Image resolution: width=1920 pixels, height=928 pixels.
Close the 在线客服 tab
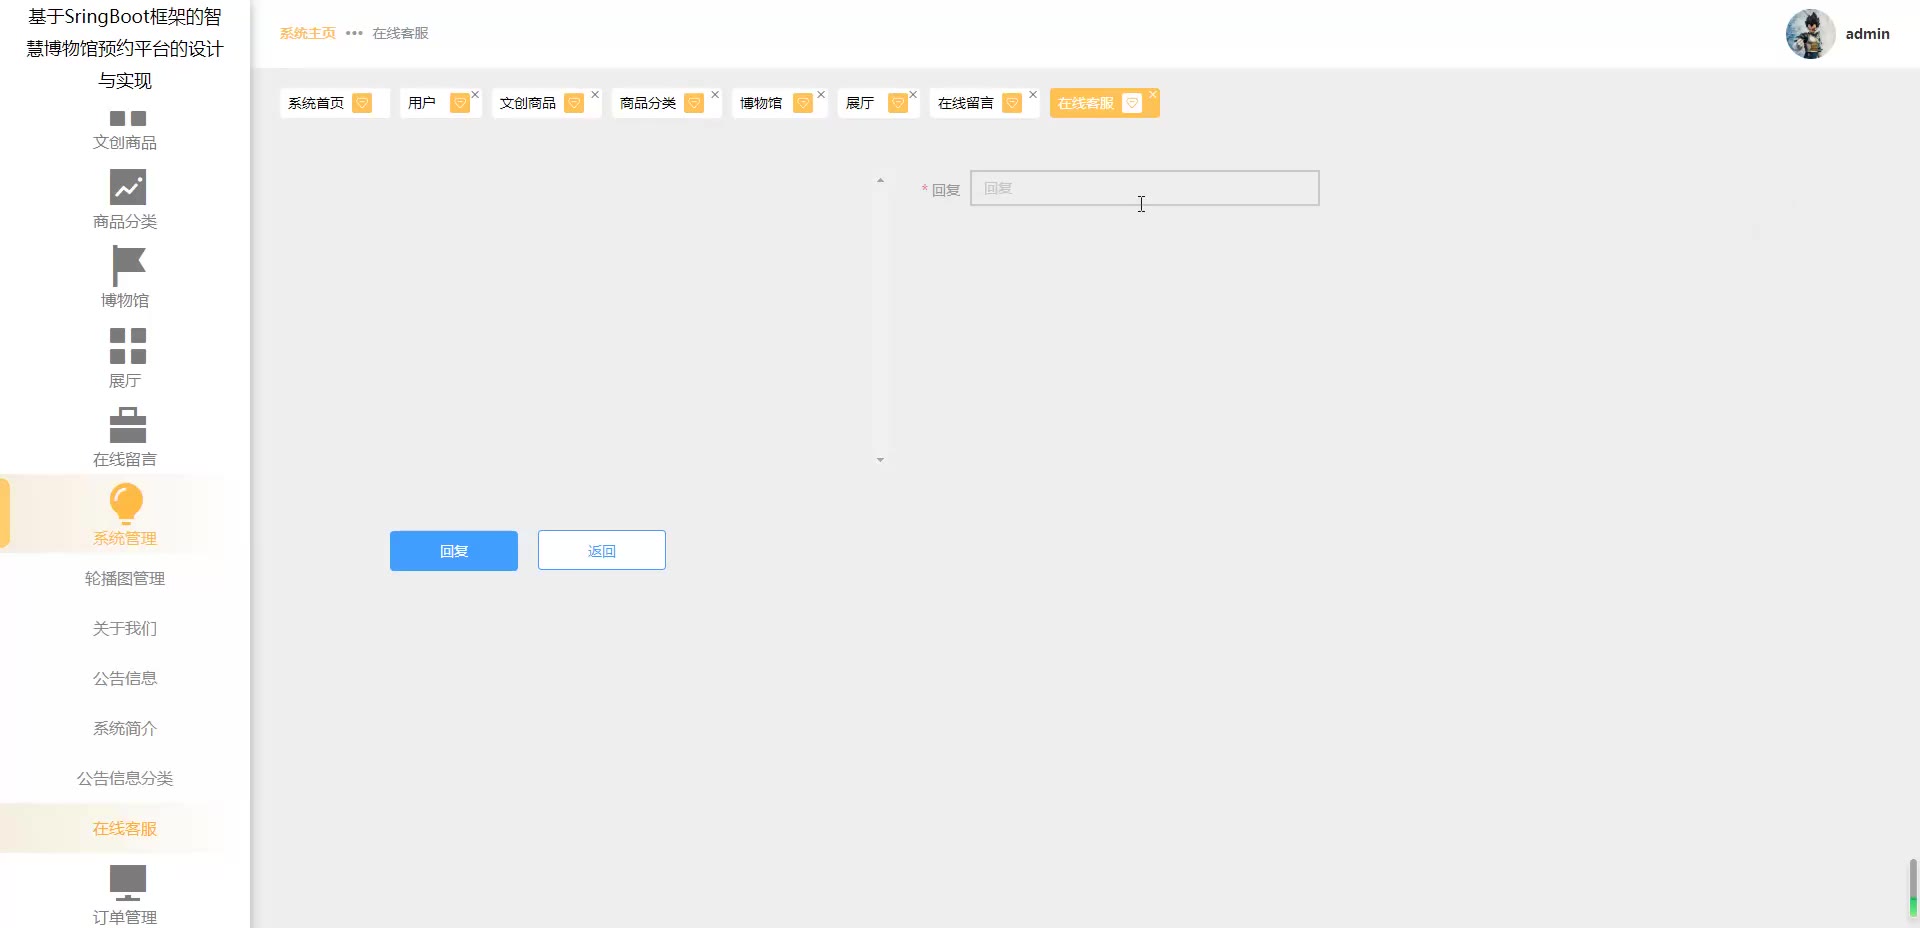point(1153,95)
